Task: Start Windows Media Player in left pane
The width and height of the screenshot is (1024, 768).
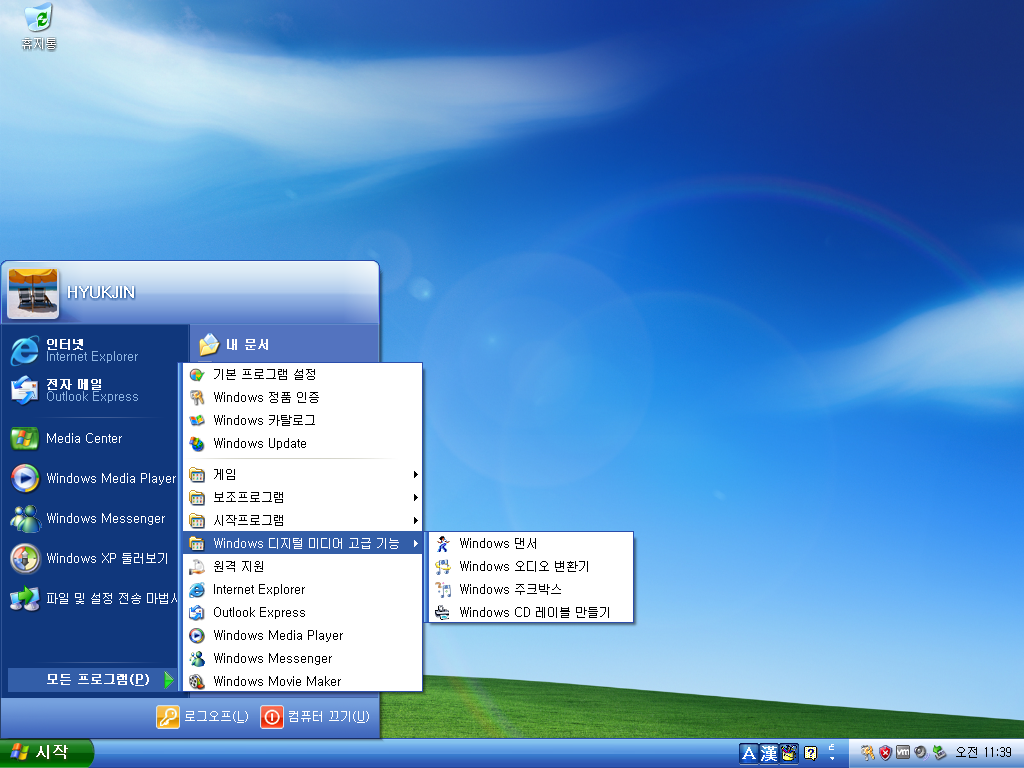Action: pos(93,478)
